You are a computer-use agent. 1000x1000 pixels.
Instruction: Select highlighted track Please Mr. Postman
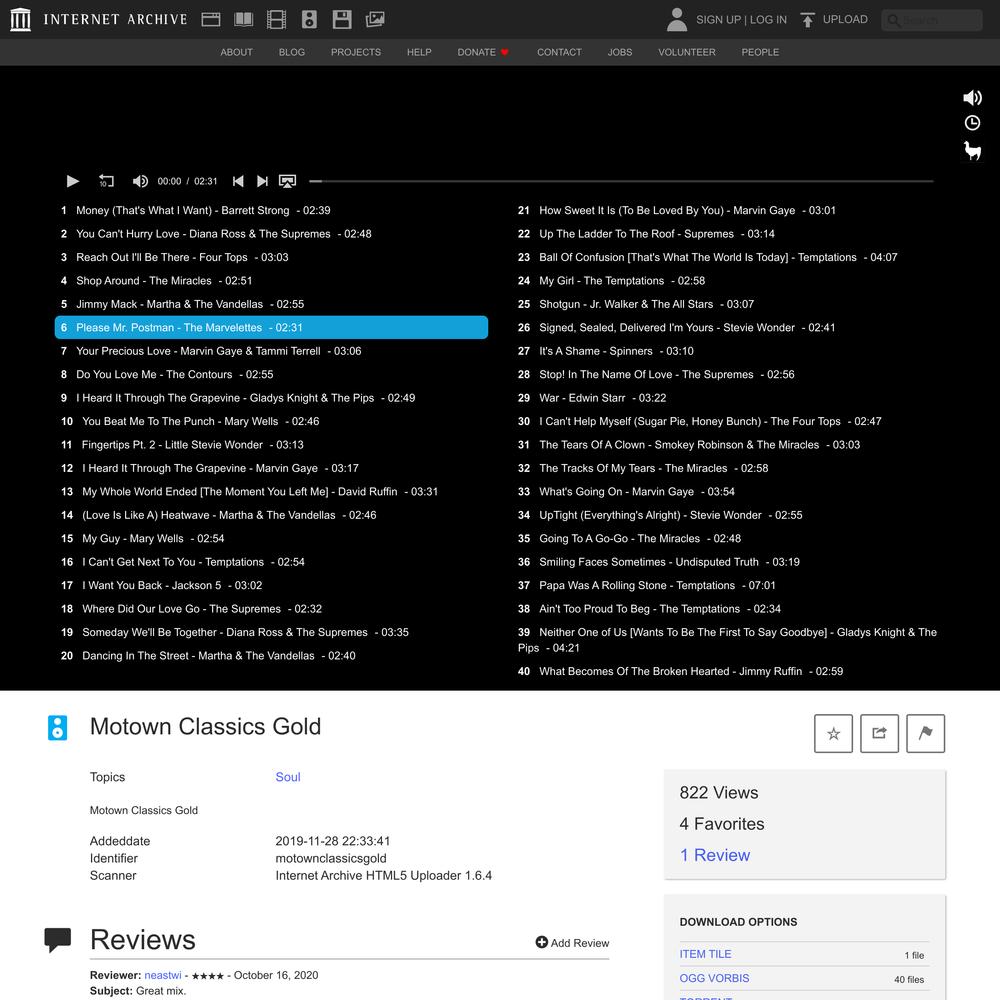pyautogui.click(x=271, y=327)
